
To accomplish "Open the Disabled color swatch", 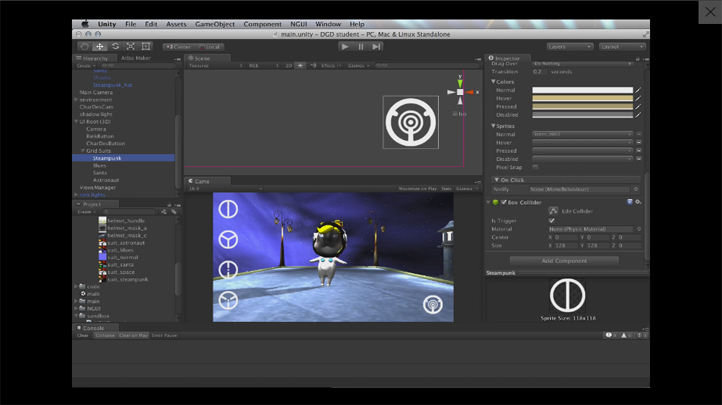I will 582,115.
